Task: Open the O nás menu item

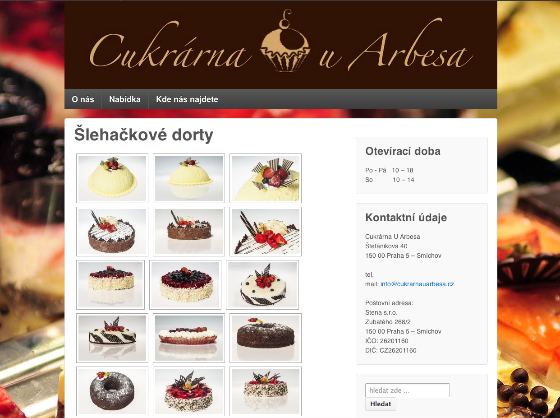Action: pyautogui.click(x=83, y=99)
